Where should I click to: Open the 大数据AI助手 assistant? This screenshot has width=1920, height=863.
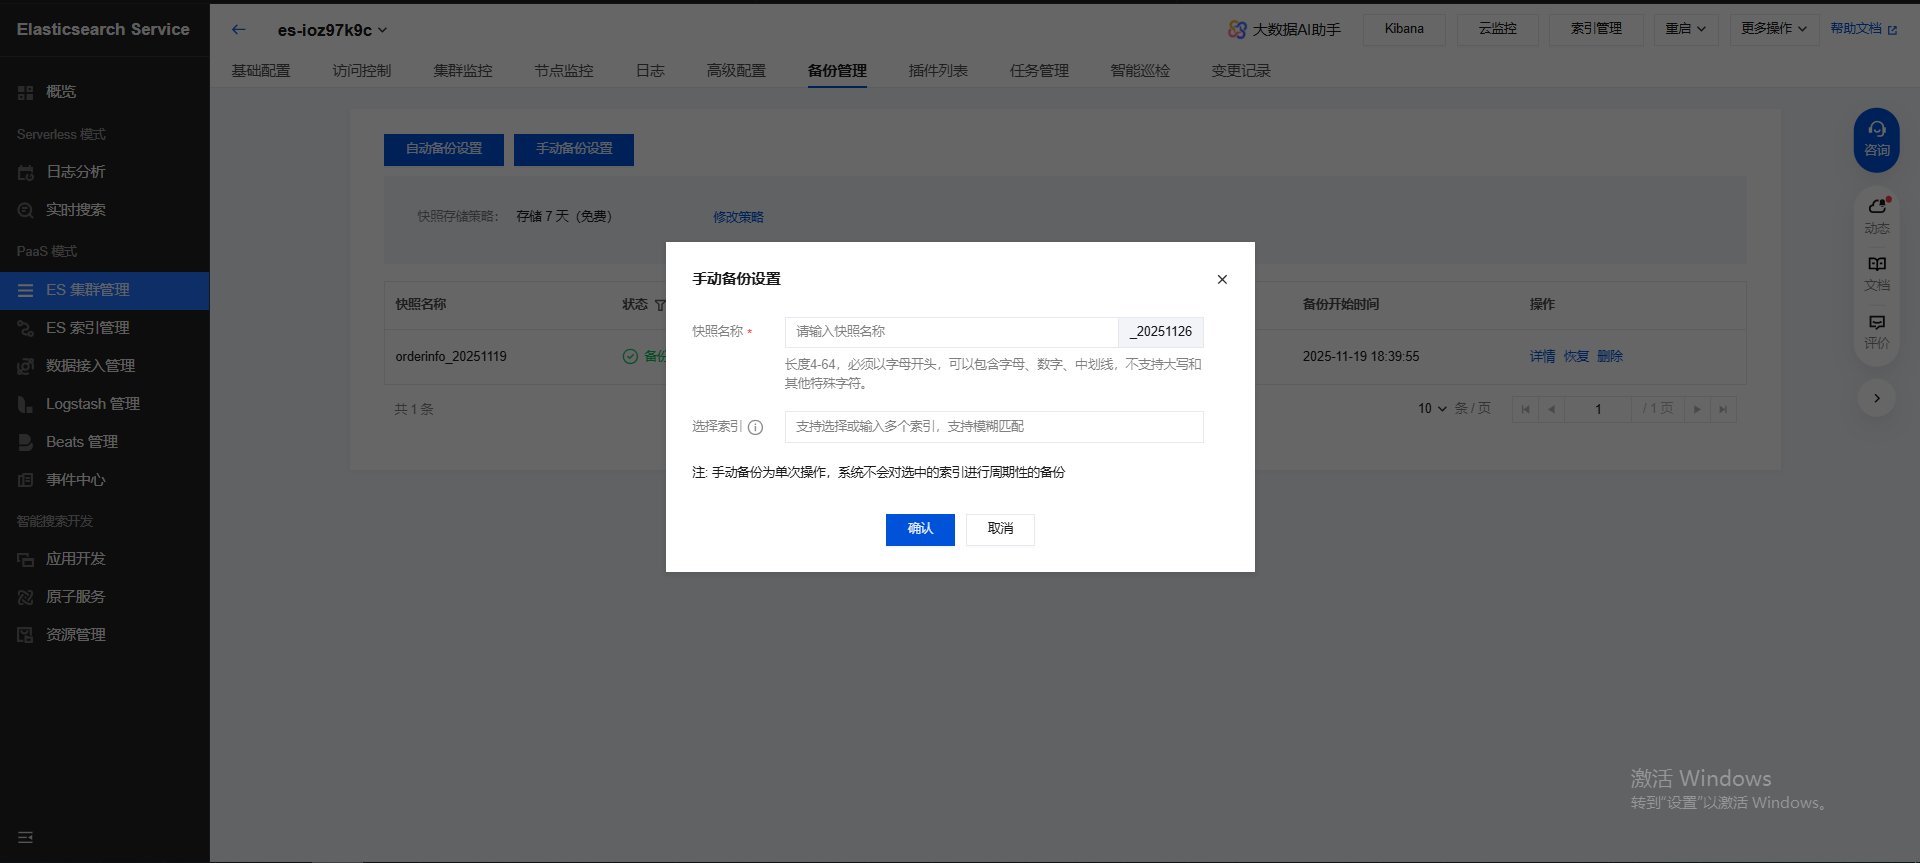coord(1284,30)
